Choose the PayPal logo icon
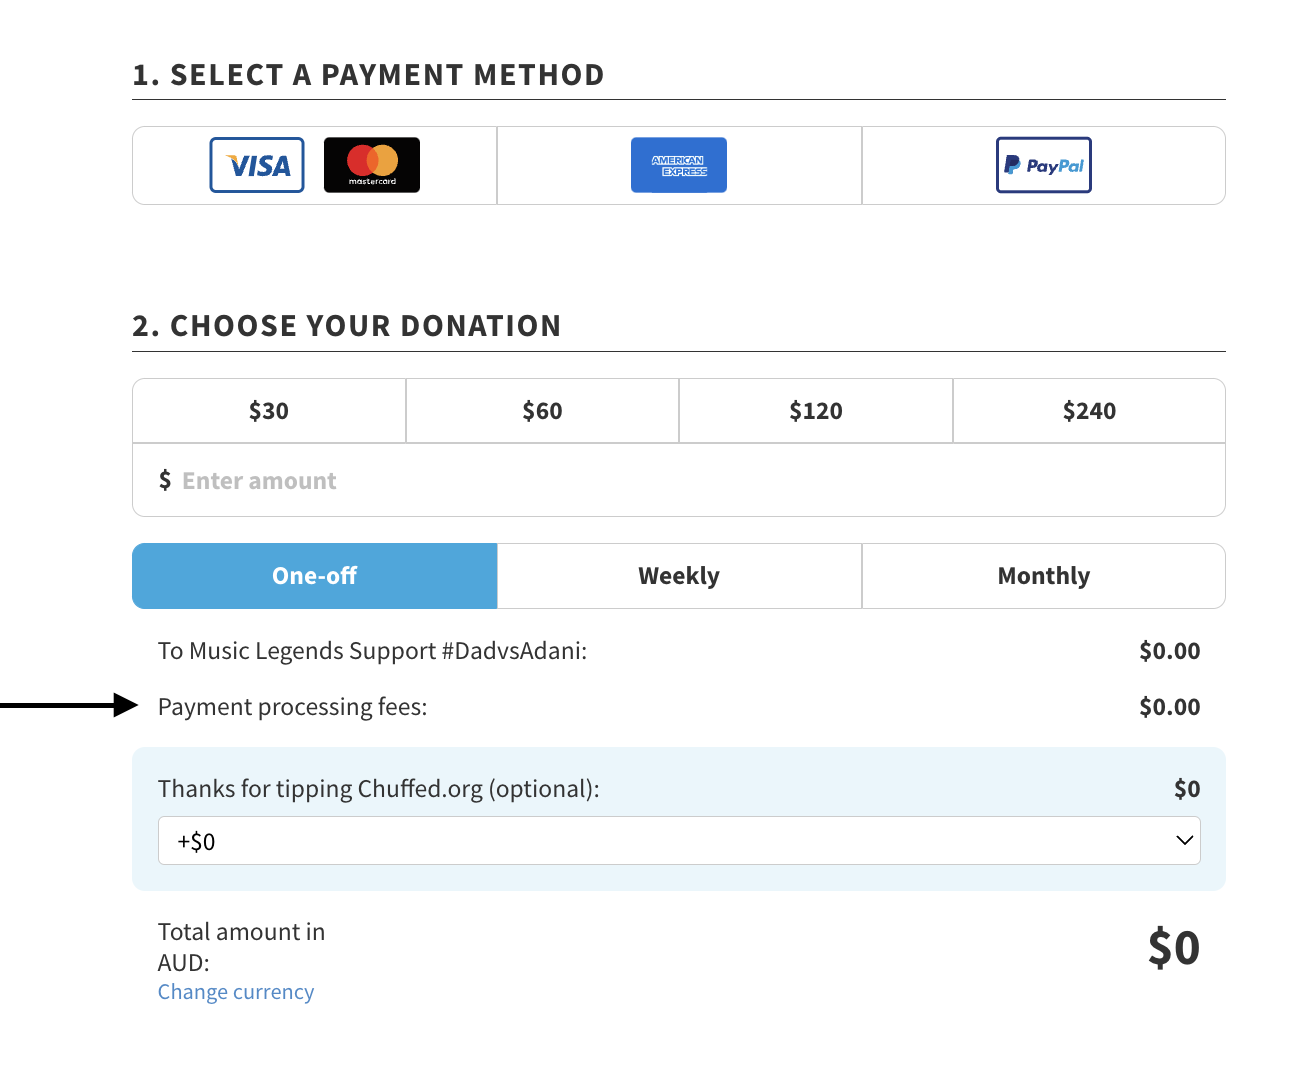This screenshot has width=1316, height=1078. click(1044, 165)
